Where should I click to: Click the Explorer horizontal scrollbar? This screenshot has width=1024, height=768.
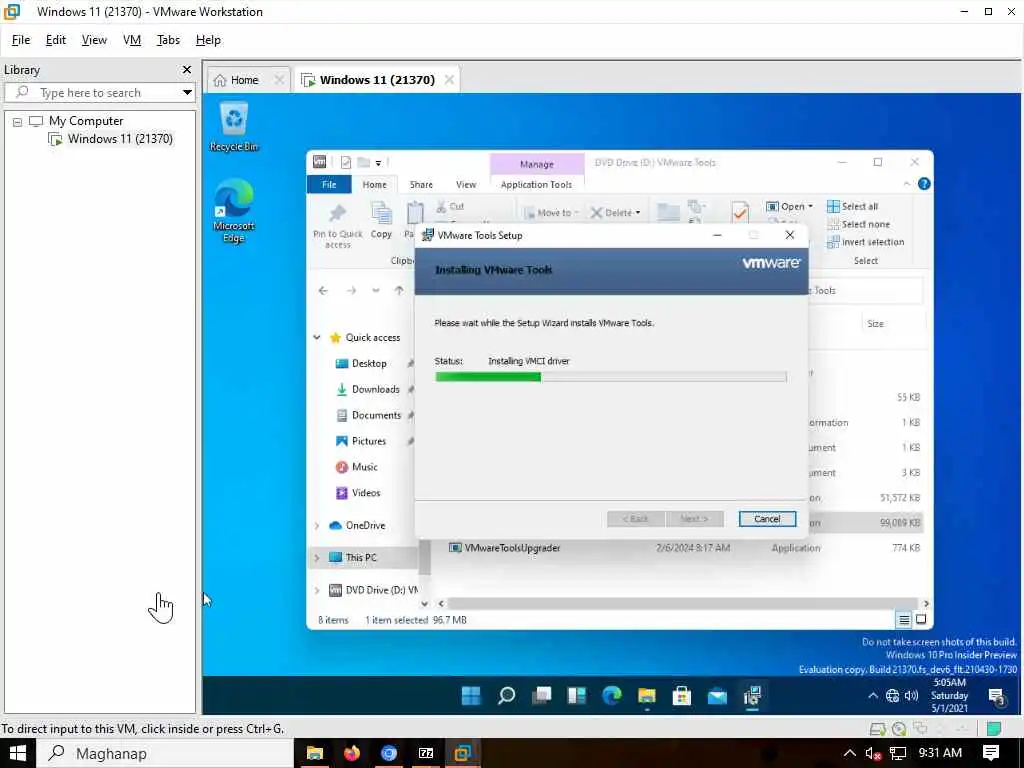pyautogui.click(x=683, y=603)
